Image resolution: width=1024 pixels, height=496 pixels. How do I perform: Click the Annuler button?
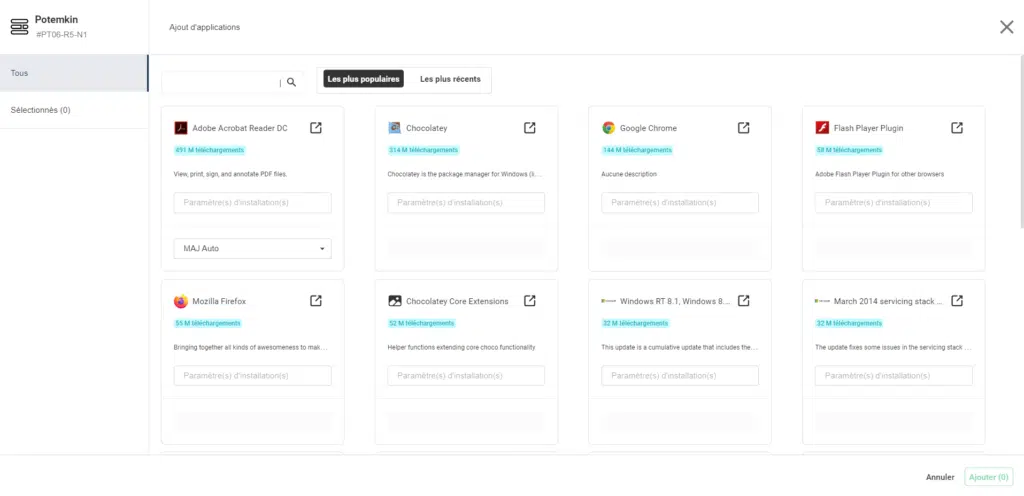(940, 477)
